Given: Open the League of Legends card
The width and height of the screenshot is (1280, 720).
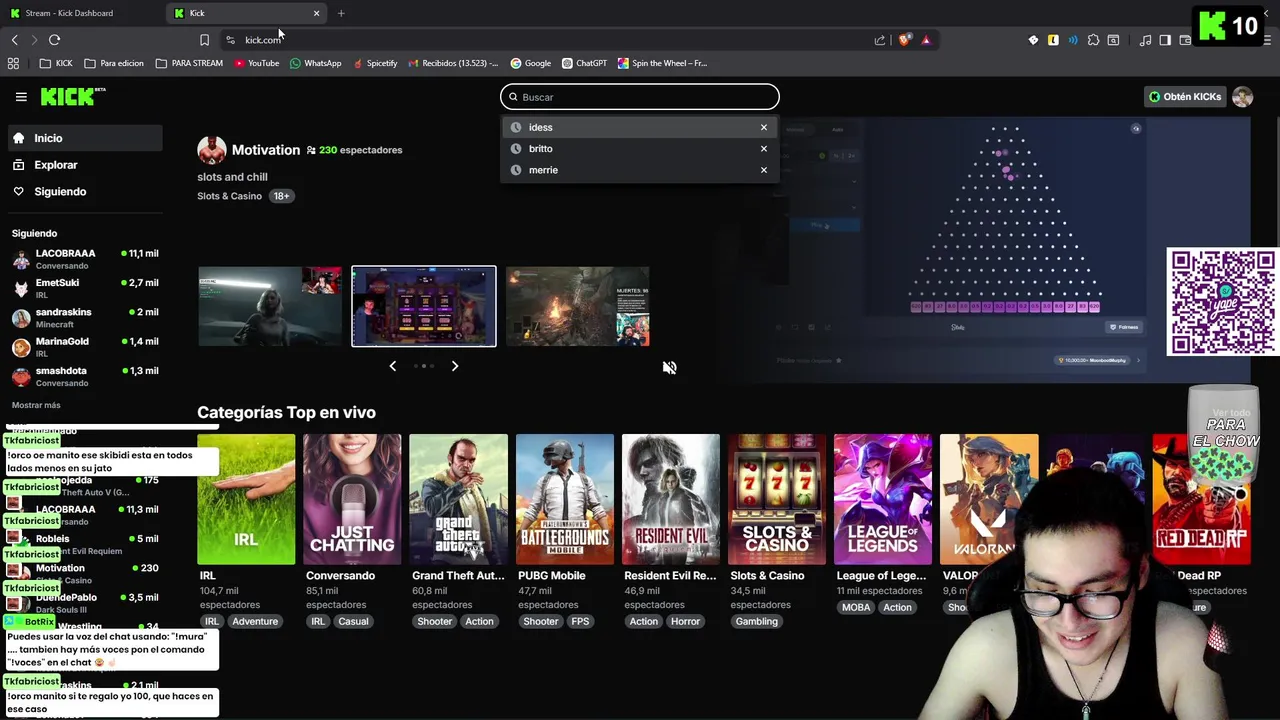Looking at the screenshot, I should [x=883, y=499].
